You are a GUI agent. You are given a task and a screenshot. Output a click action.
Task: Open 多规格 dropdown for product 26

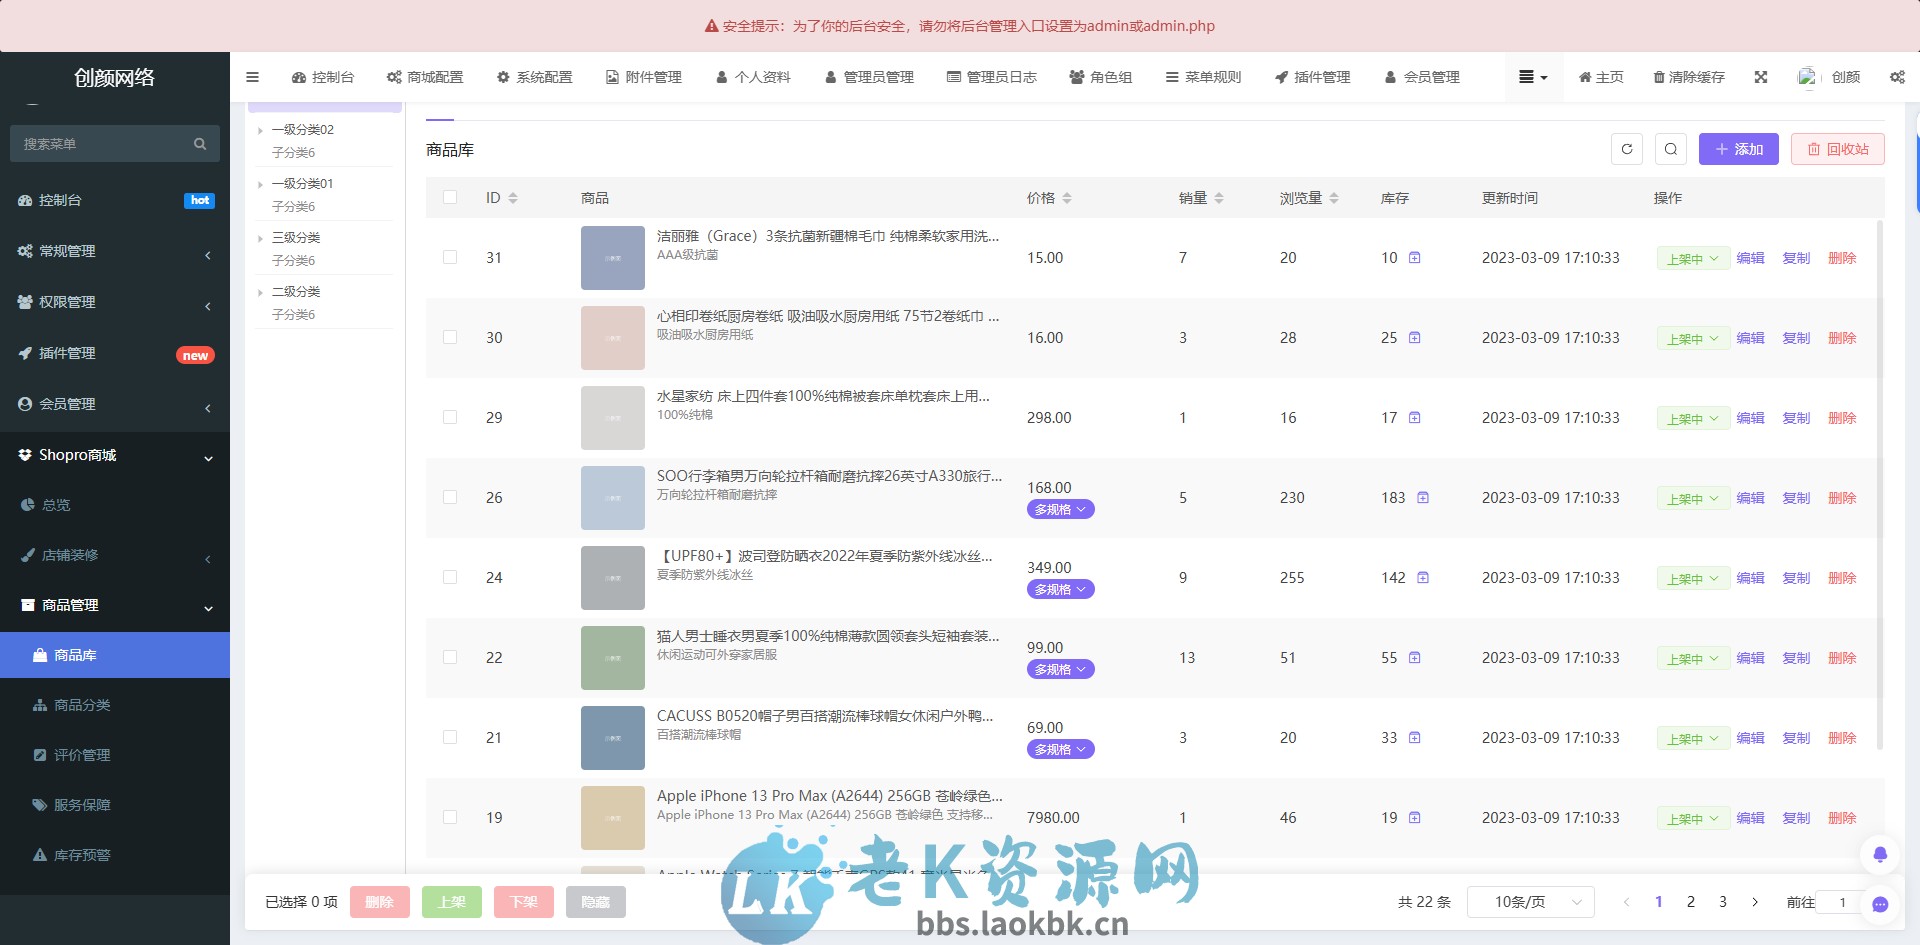coord(1060,509)
